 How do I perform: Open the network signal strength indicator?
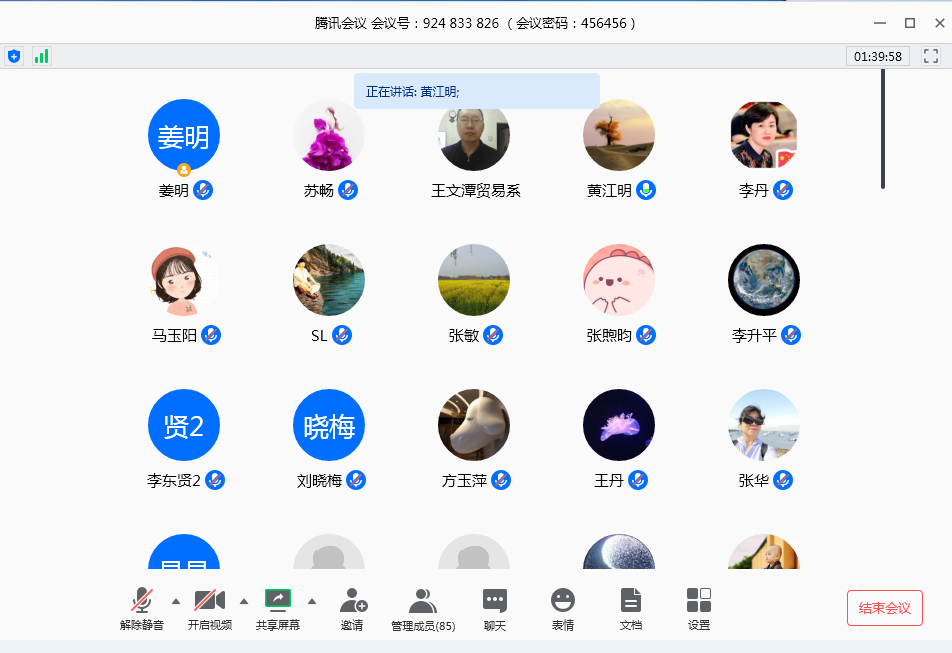click(41, 57)
